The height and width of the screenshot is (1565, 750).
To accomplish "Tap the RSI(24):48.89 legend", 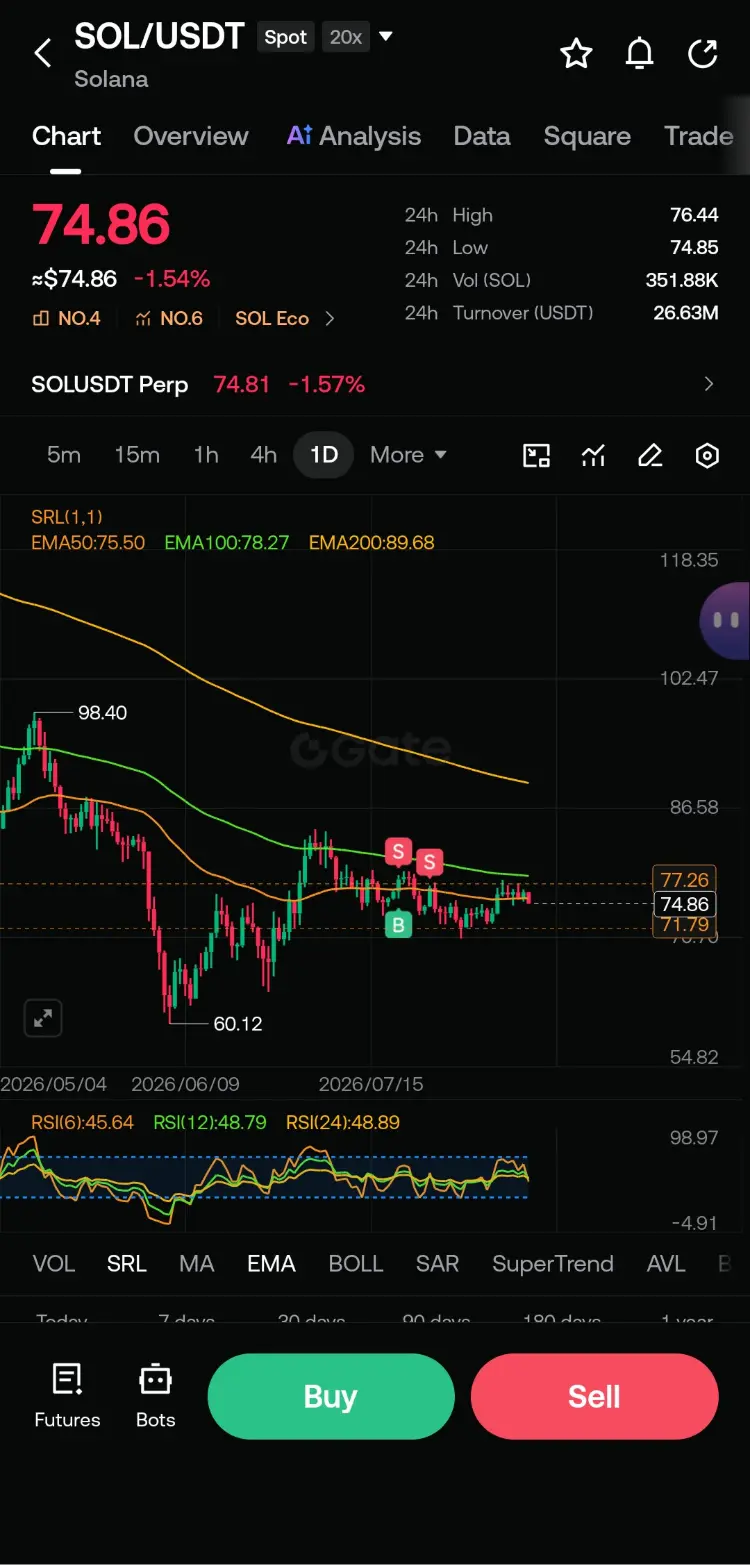I will tap(343, 1122).
